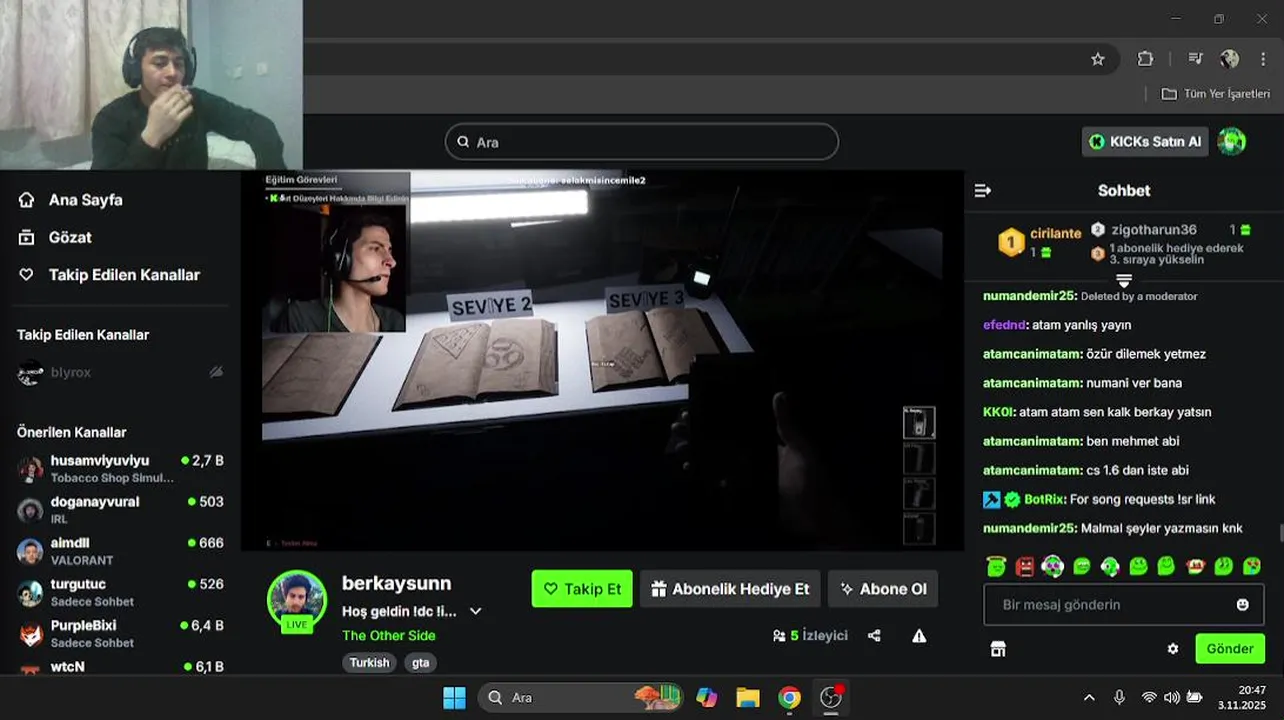Viewport: 1284px width, 720px height.
Task: Open The Other Side category link
Action: (x=389, y=635)
